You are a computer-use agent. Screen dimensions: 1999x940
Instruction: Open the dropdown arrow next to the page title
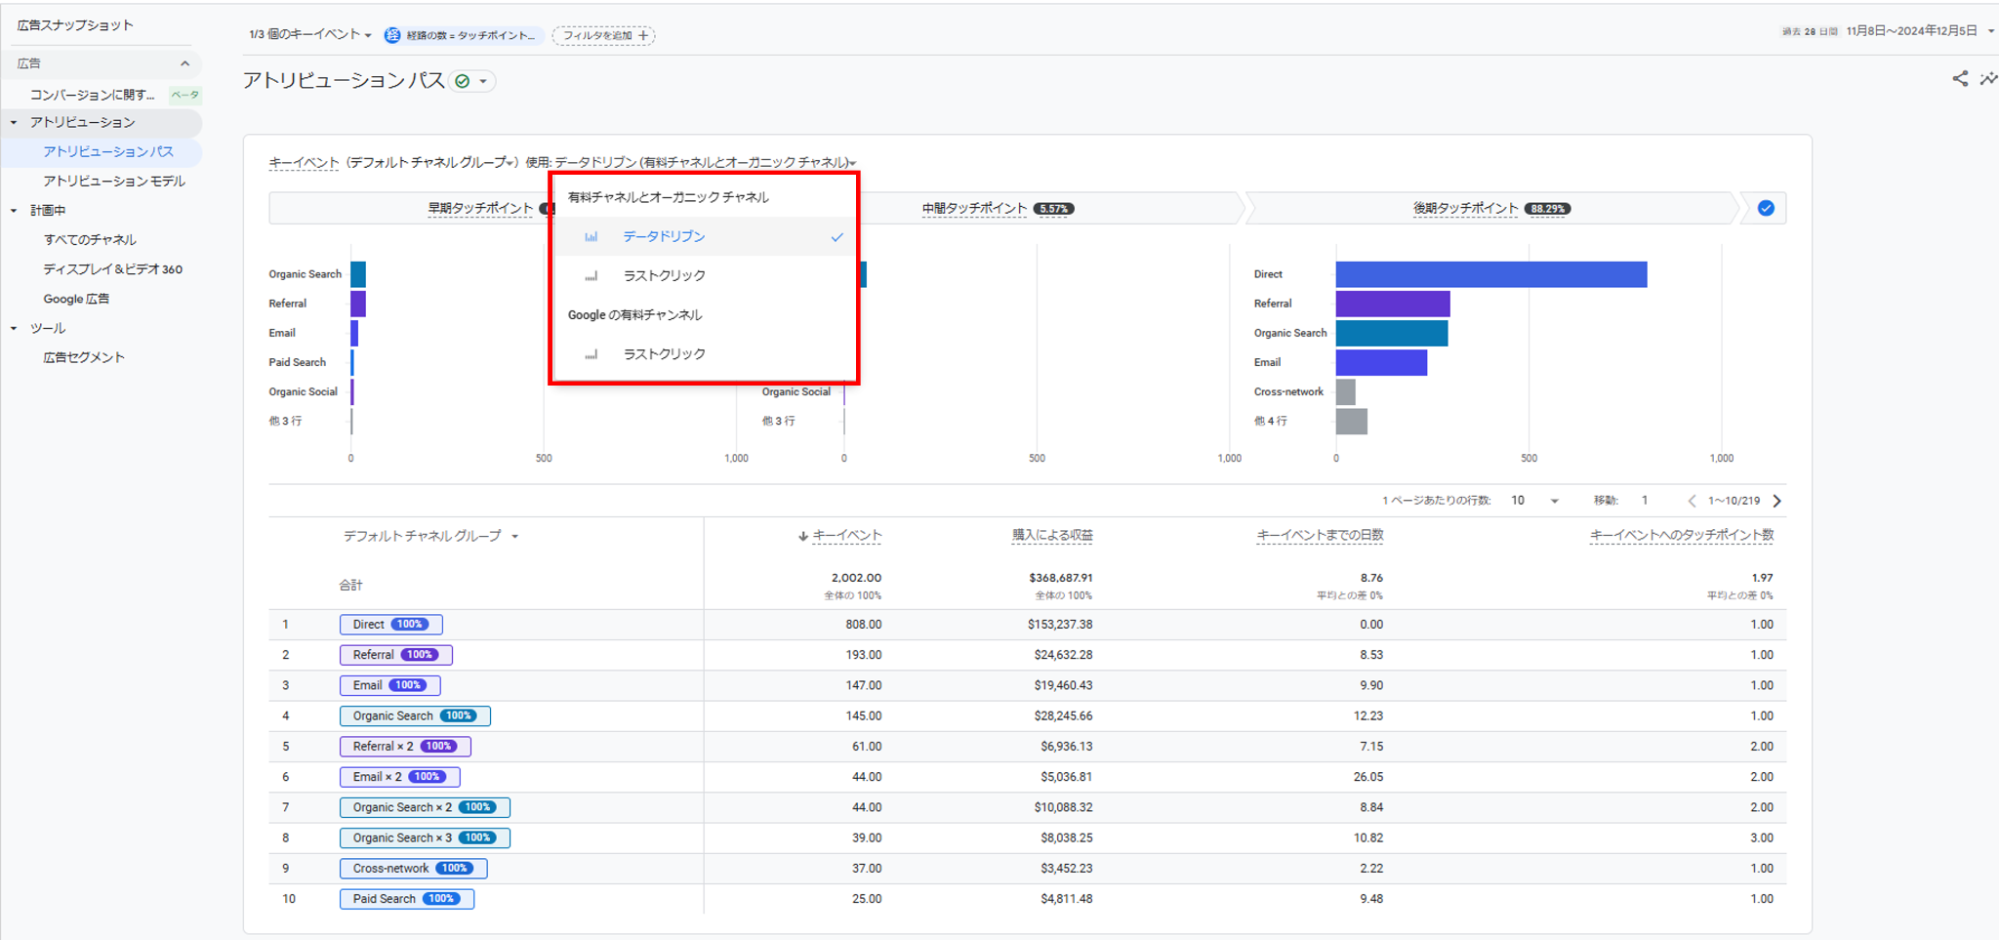[483, 81]
